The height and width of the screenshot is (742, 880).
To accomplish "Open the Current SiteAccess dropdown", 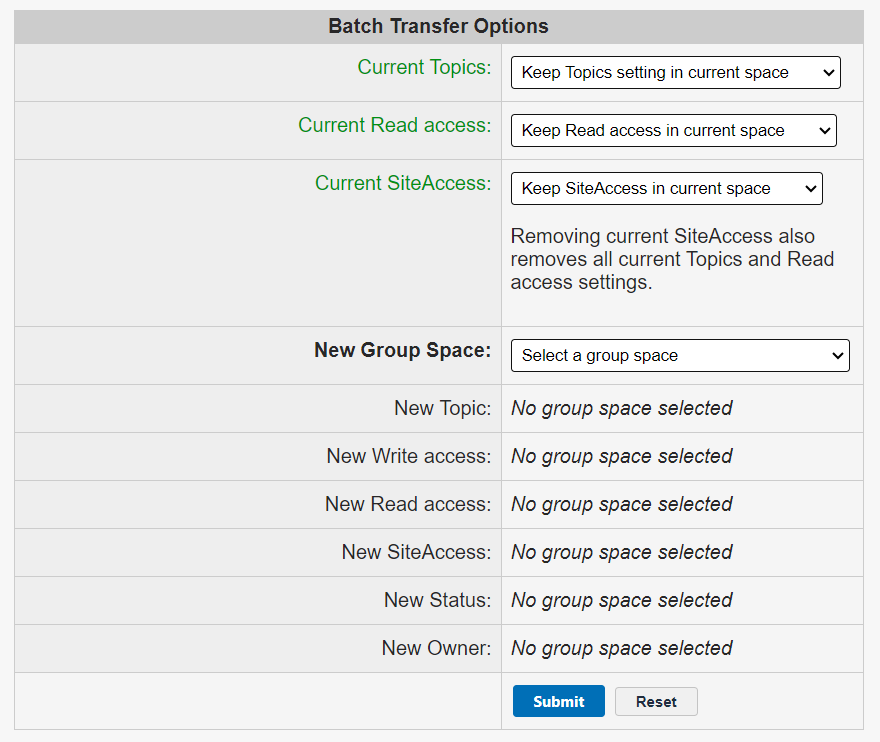I will click(x=667, y=189).
